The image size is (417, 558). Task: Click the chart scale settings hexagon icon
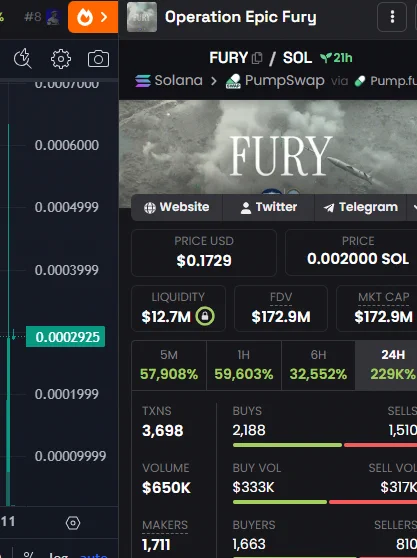(x=73, y=523)
